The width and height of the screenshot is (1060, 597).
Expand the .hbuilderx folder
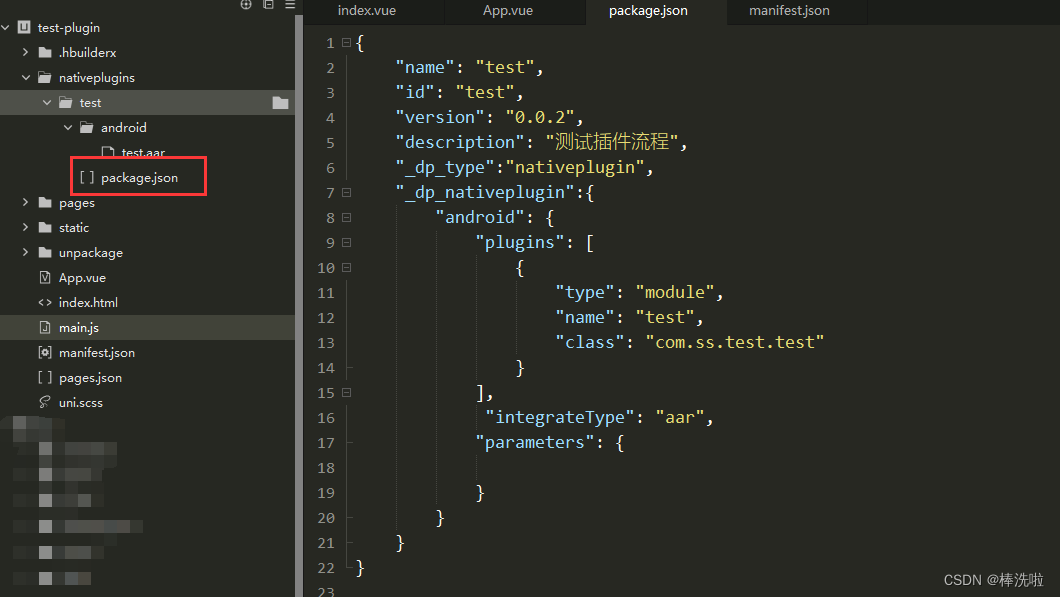[x=26, y=53]
